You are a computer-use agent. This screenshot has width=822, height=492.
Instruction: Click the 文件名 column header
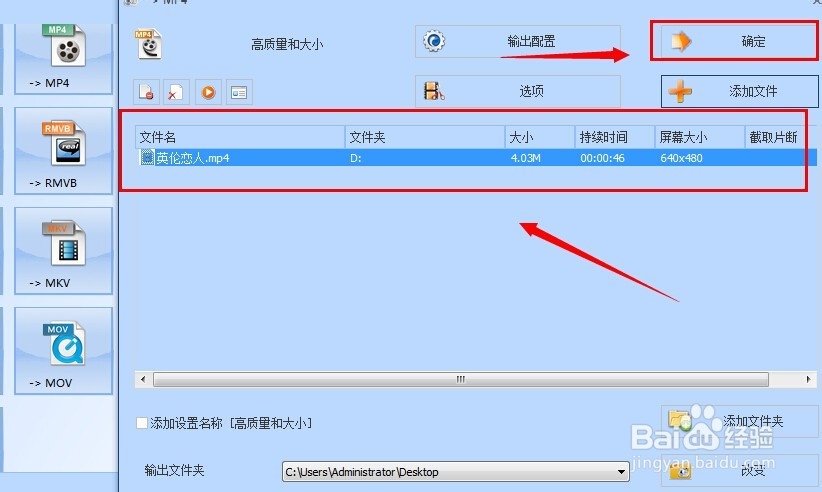click(x=240, y=137)
